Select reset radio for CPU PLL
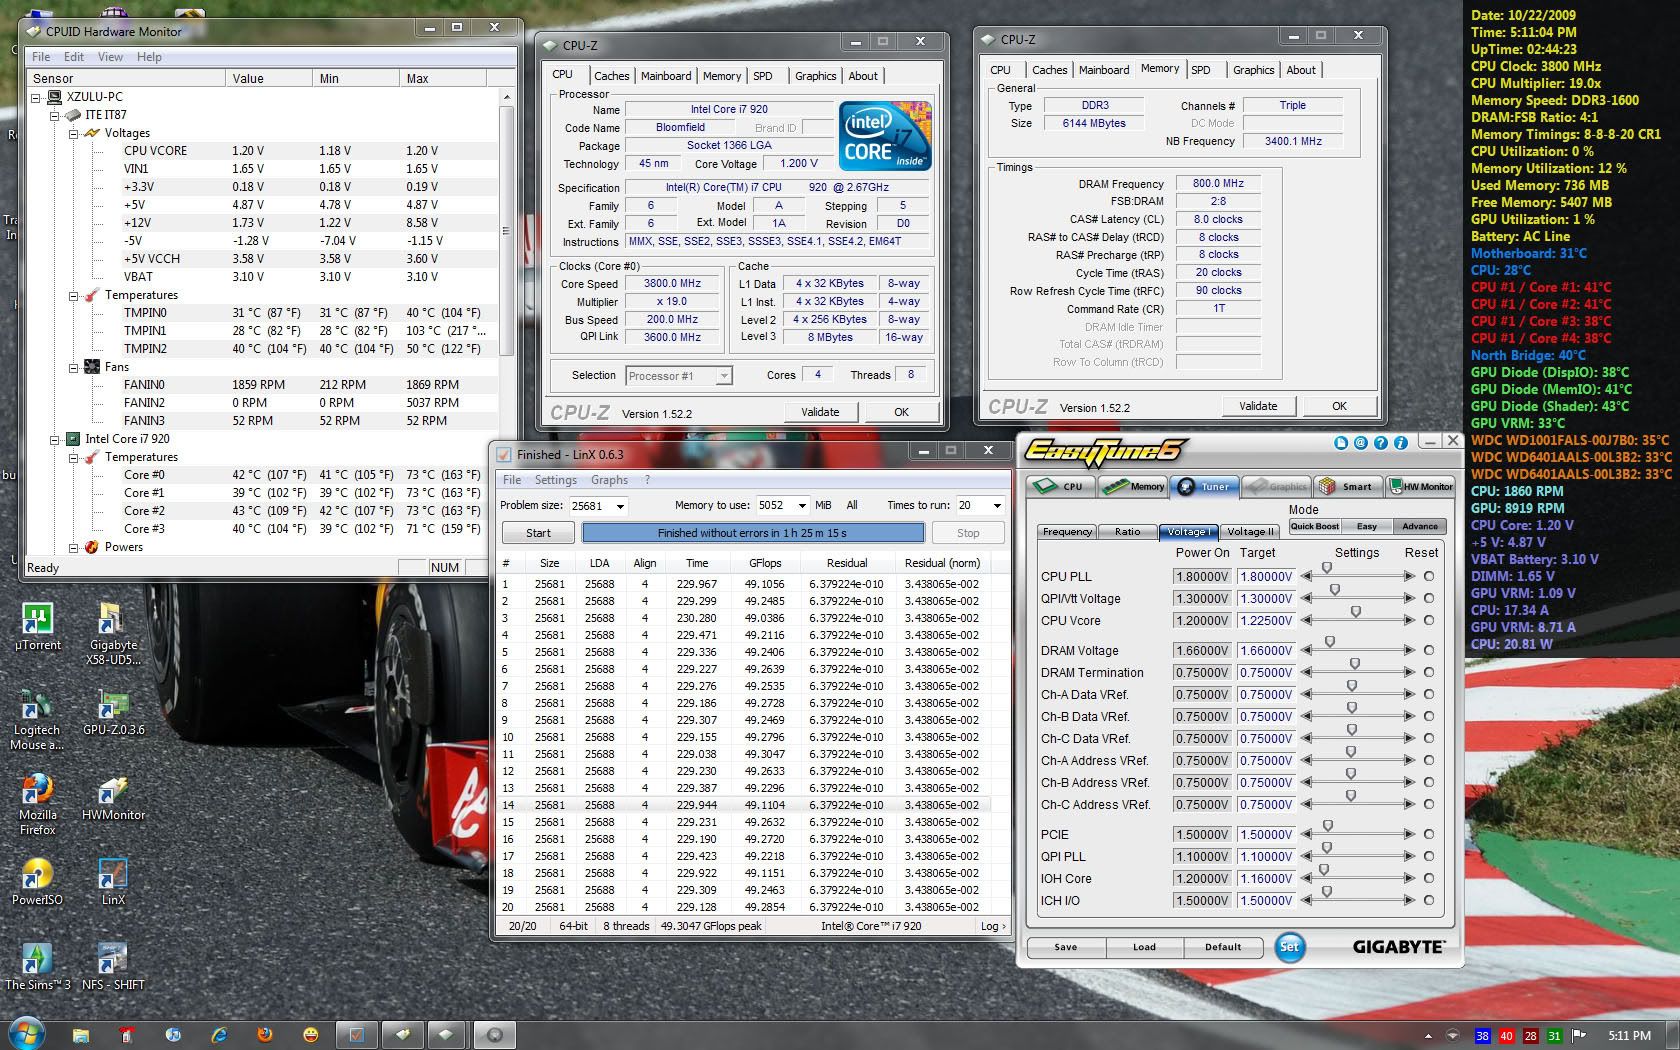1680x1050 pixels. (x=1429, y=576)
